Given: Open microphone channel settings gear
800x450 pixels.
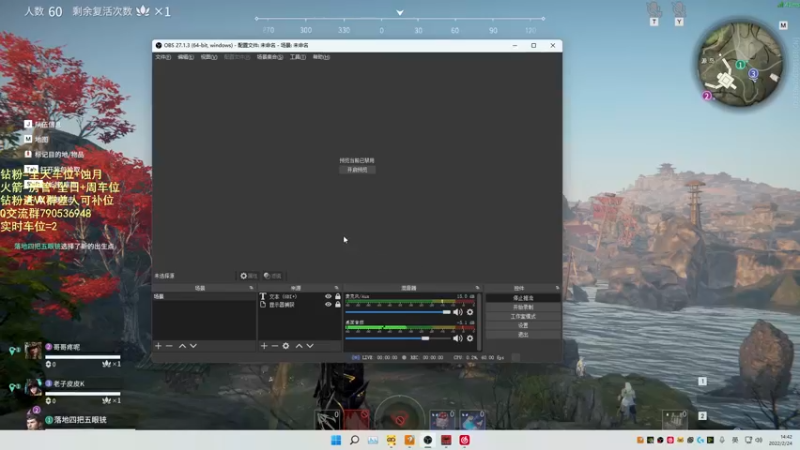Looking at the screenshot, I should click(470, 312).
